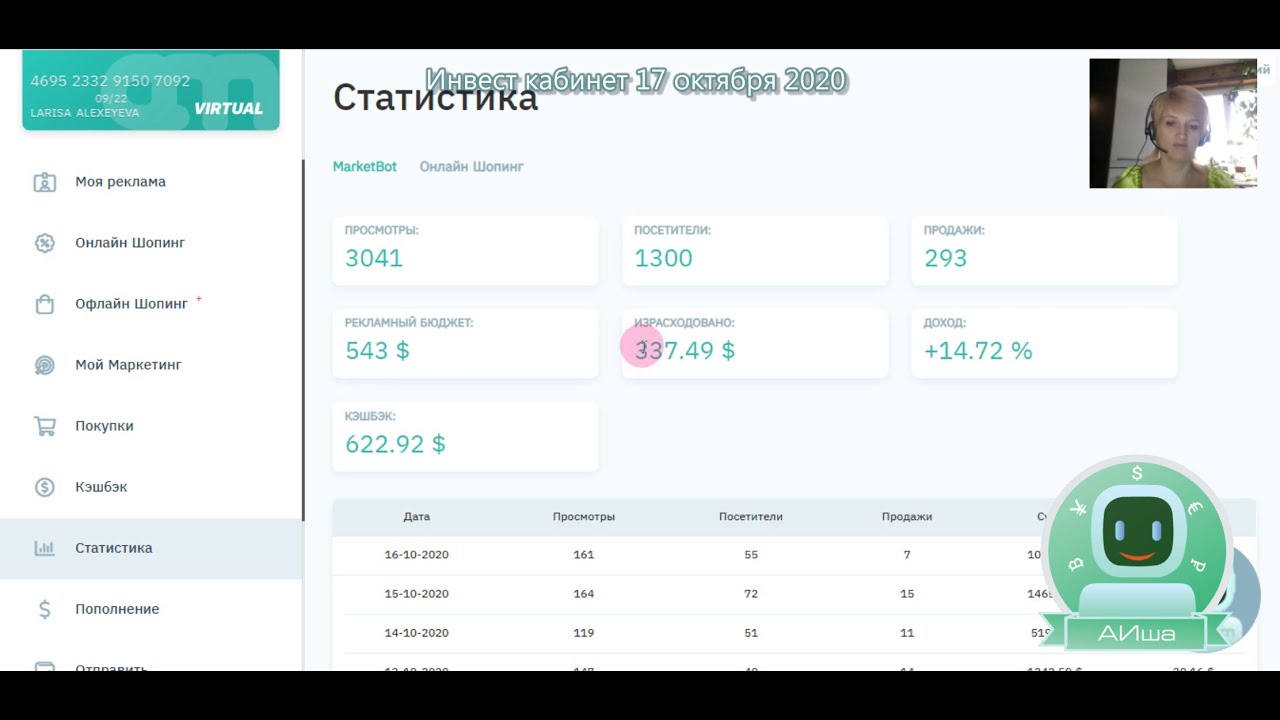Click sales value 11 in table
The height and width of the screenshot is (720, 1280).
[x=907, y=633]
